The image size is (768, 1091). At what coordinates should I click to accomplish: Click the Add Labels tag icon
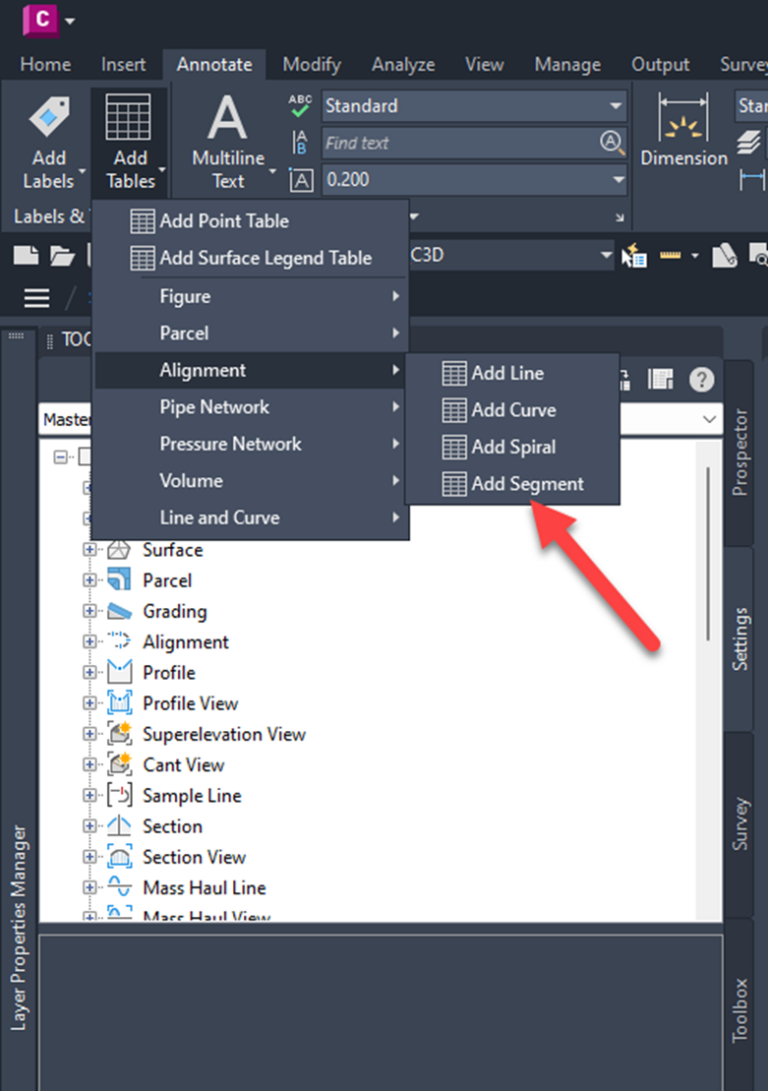pyautogui.click(x=49, y=117)
